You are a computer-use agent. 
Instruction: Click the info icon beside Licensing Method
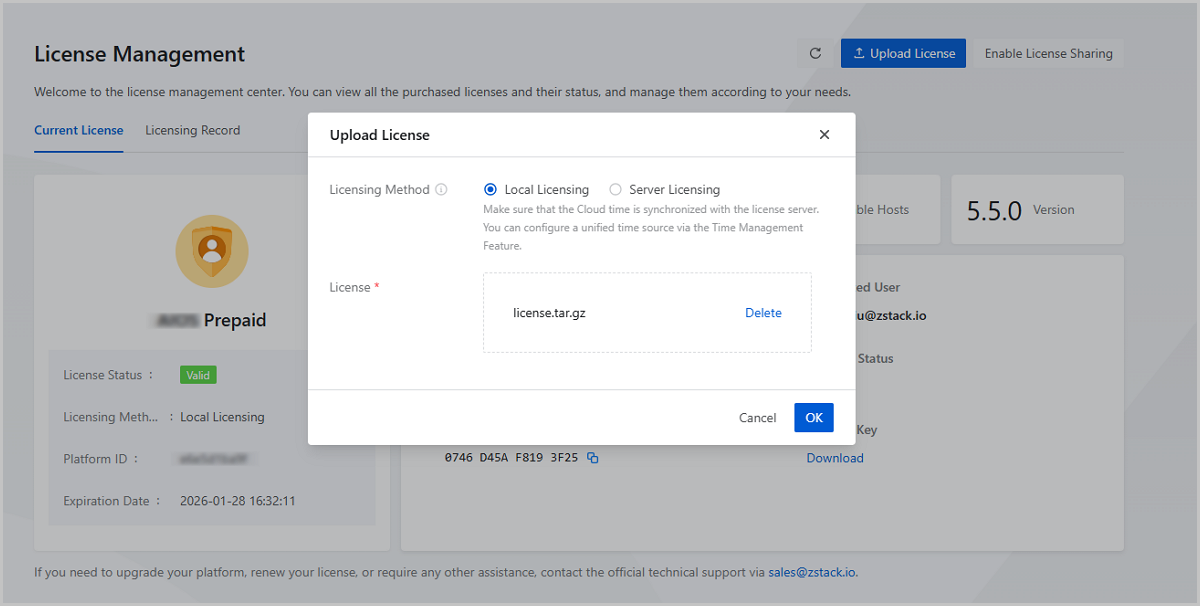coord(441,190)
